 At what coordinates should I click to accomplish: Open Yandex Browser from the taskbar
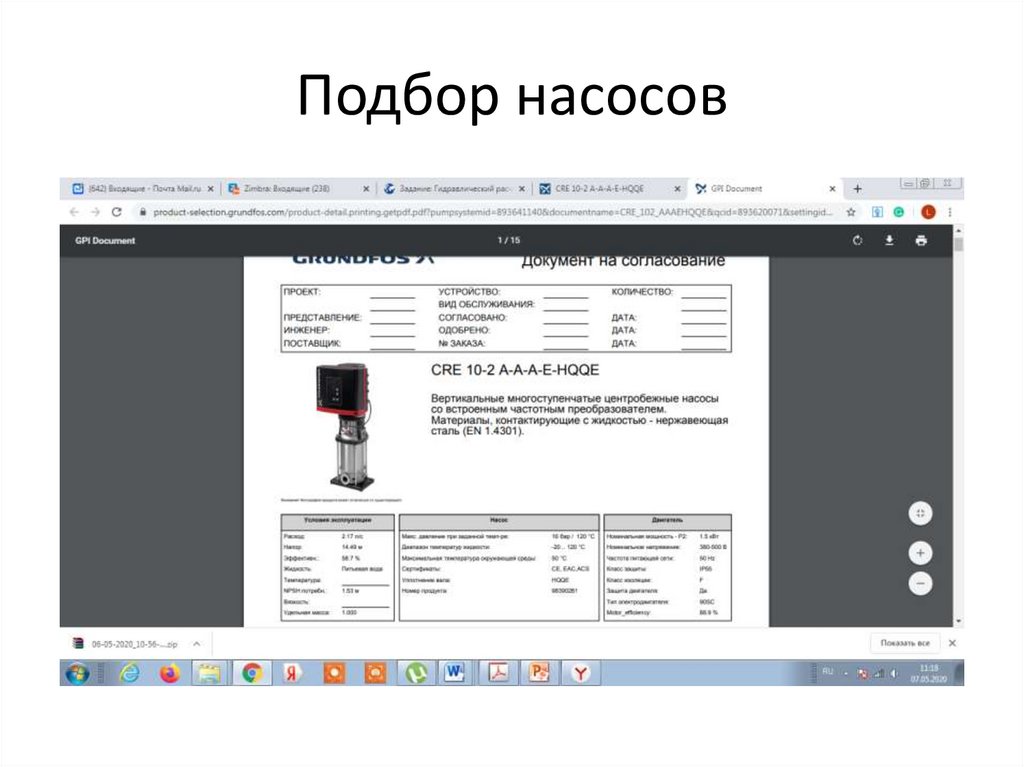pyautogui.click(x=289, y=674)
